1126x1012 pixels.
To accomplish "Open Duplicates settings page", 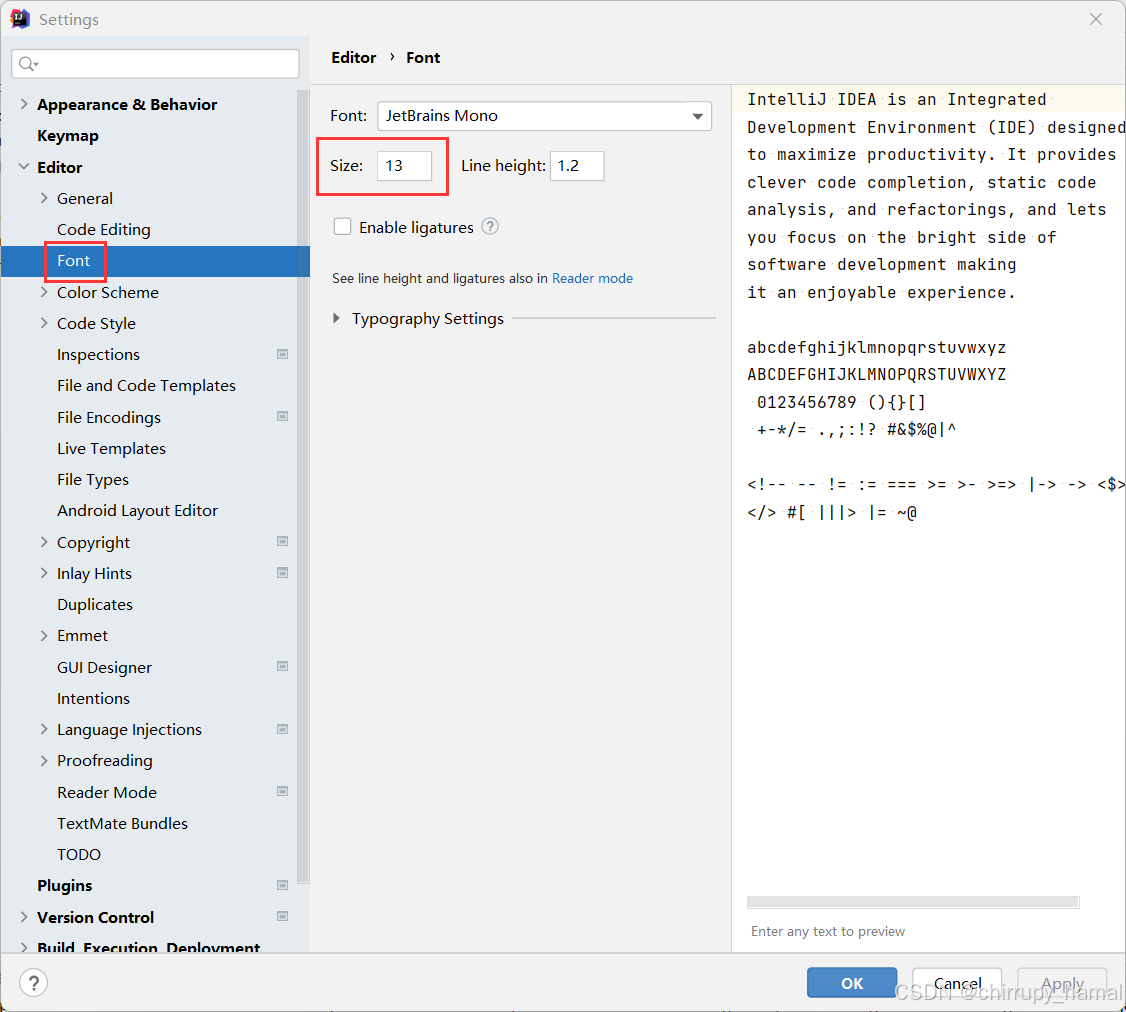I will [95, 605].
